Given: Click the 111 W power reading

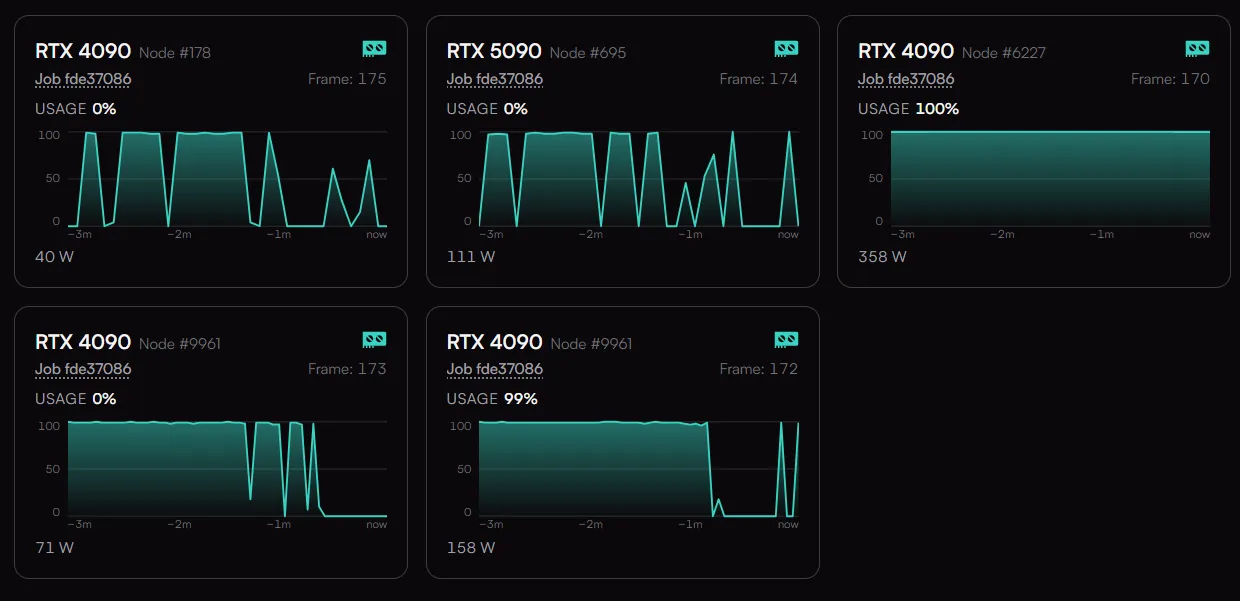Looking at the screenshot, I should (471, 257).
